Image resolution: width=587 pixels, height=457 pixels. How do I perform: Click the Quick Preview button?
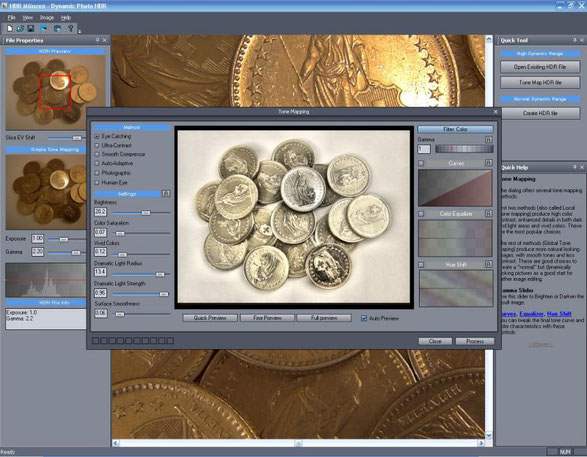click(210, 318)
